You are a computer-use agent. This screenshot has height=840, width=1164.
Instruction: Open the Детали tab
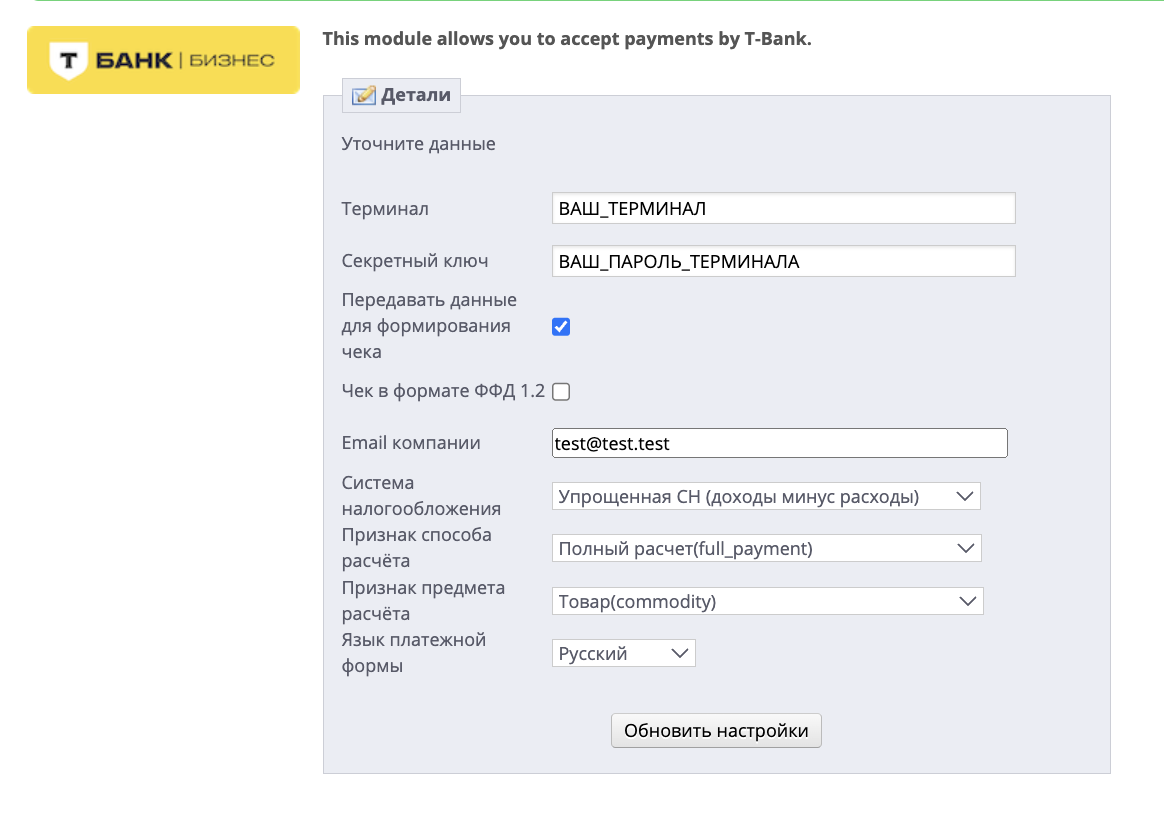point(401,95)
